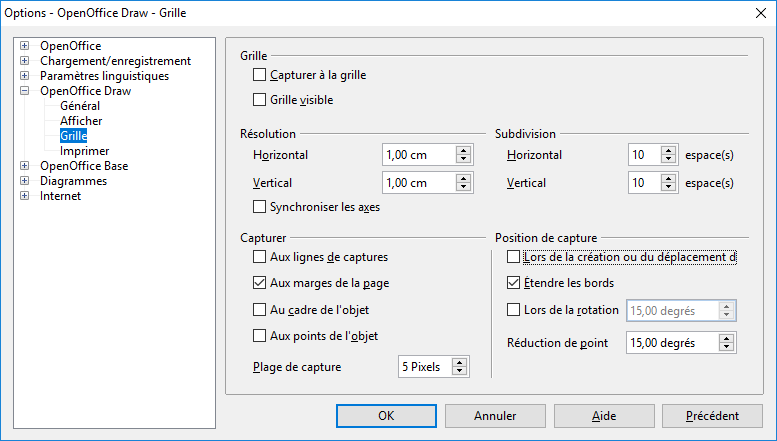Screen dimensions: 777x441
Task: Decrease Plage de capture spinner value
Action: coord(459,371)
